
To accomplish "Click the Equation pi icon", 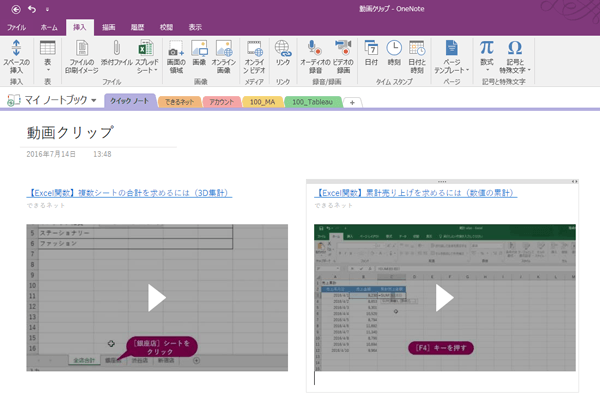I will tap(487, 47).
